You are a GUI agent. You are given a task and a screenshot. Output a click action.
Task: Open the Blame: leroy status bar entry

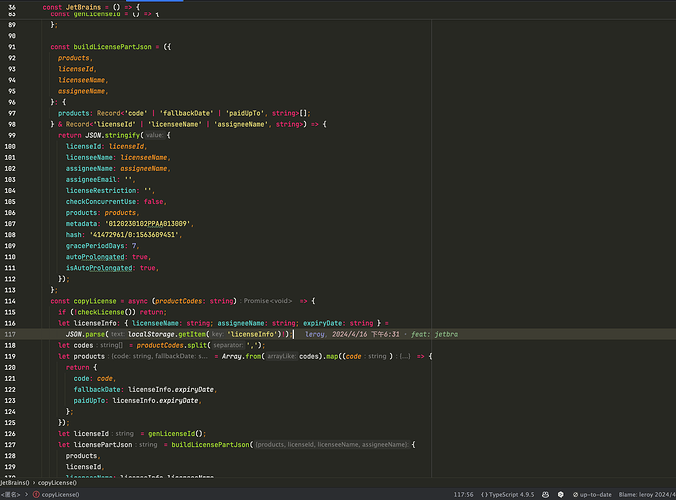coord(647,494)
